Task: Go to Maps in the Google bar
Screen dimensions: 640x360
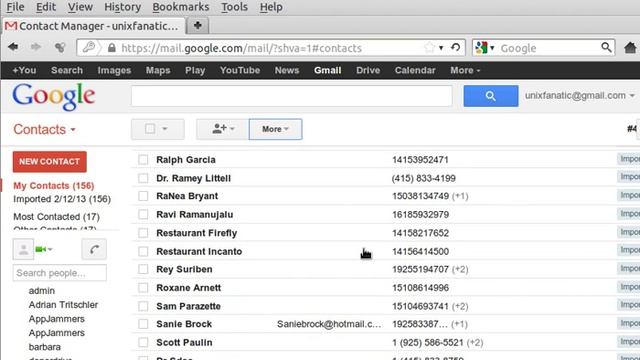Action: pos(158,70)
